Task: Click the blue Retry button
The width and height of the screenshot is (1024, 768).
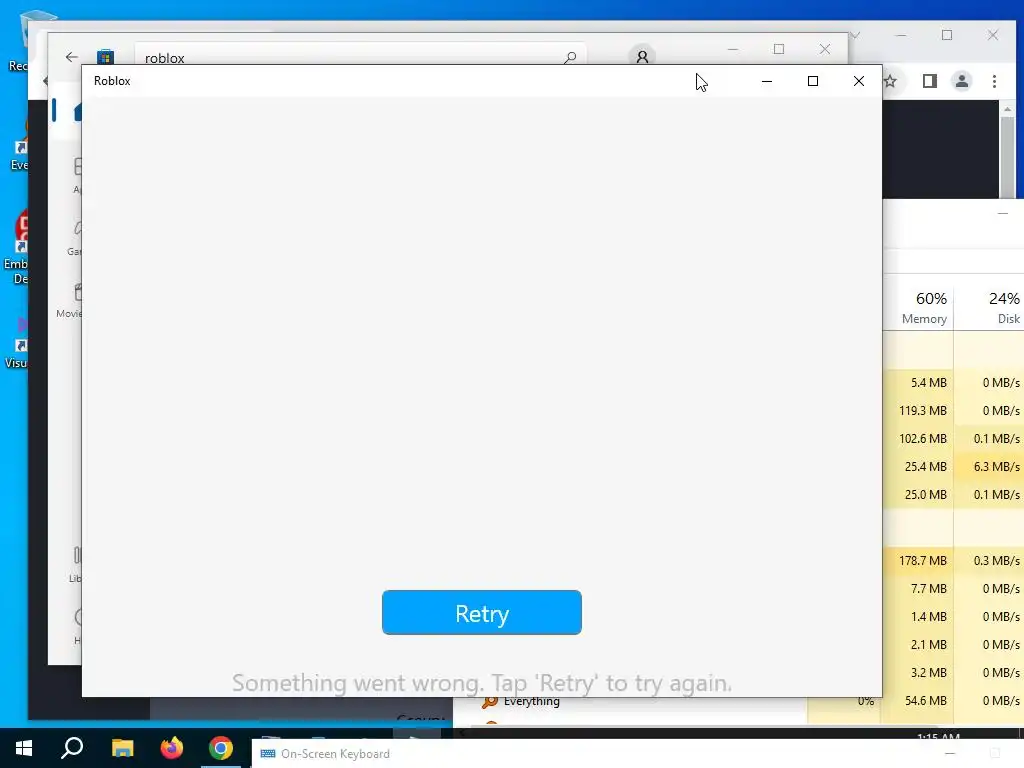Action: tap(481, 613)
